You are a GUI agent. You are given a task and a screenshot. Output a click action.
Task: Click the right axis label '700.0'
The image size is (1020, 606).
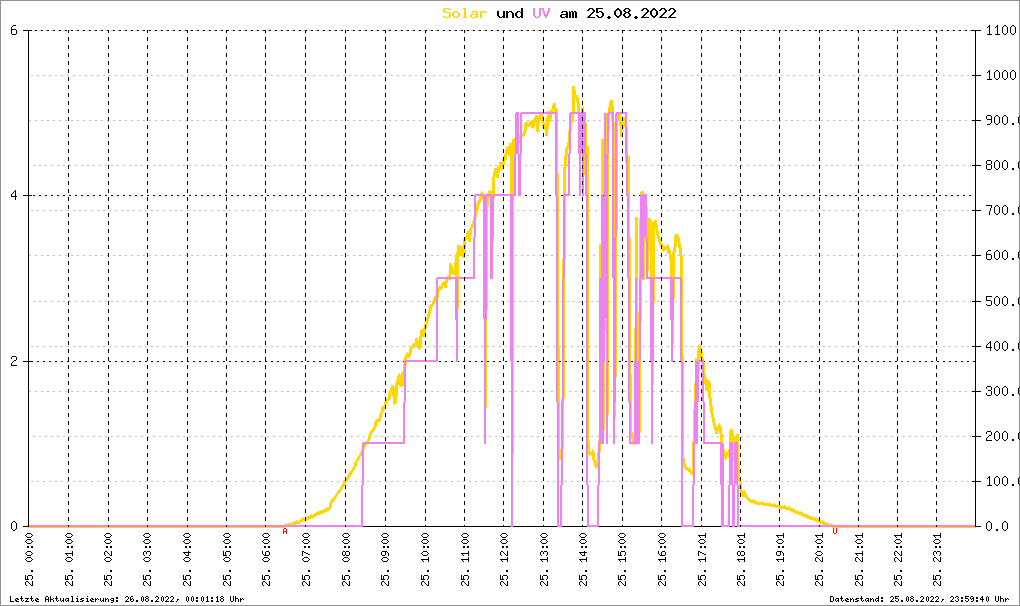[x=1002, y=211]
